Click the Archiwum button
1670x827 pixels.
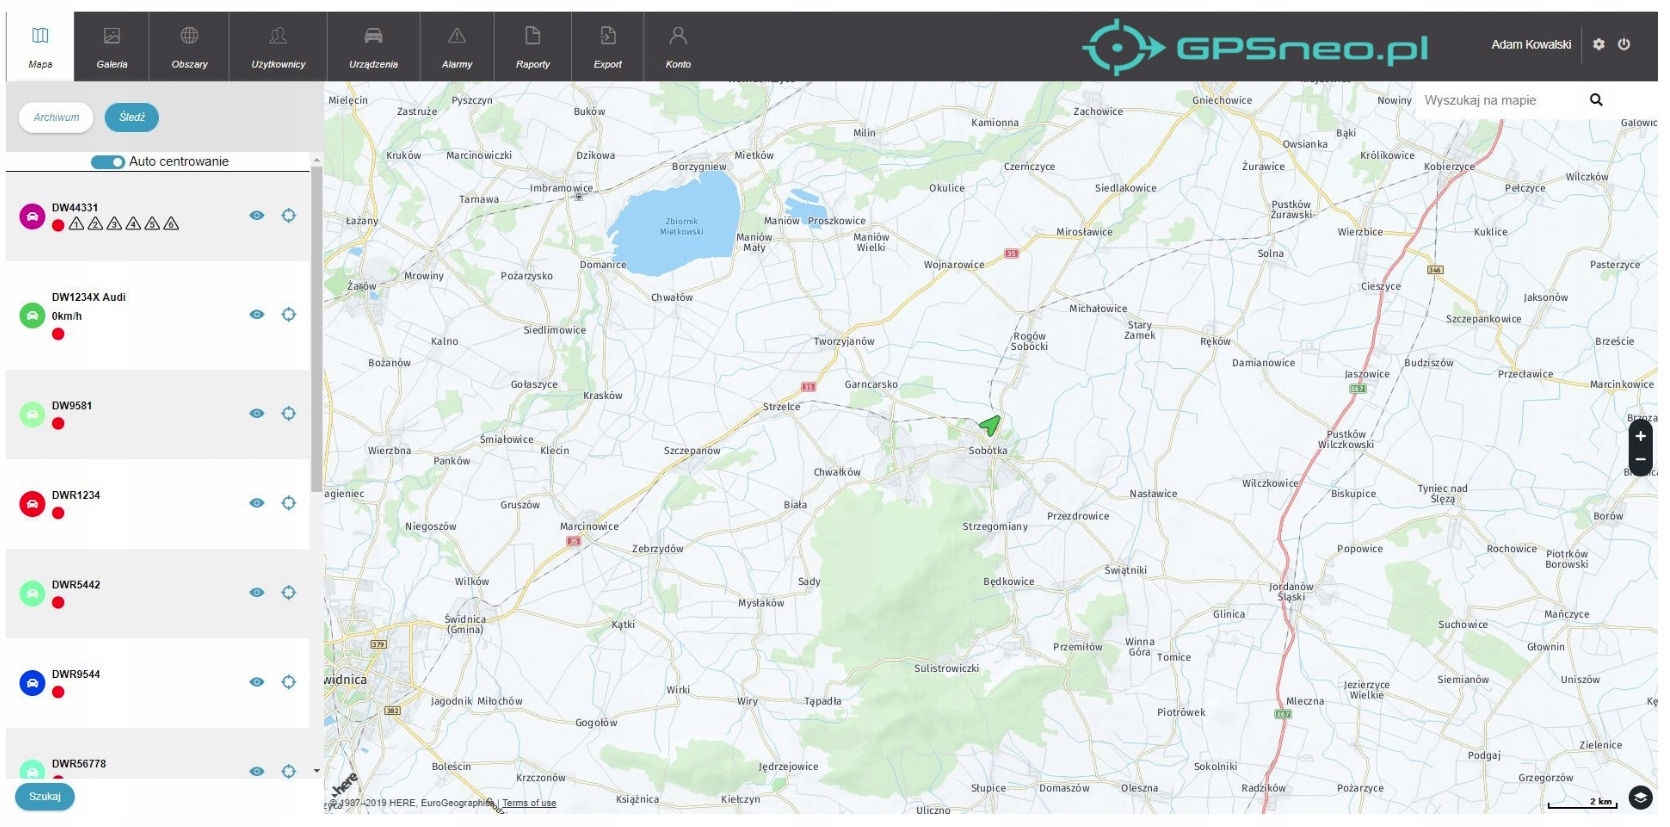point(56,117)
